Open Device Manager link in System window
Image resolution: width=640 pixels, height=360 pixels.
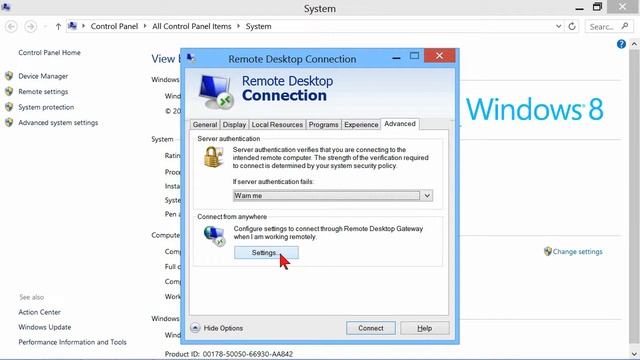coord(43,76)
